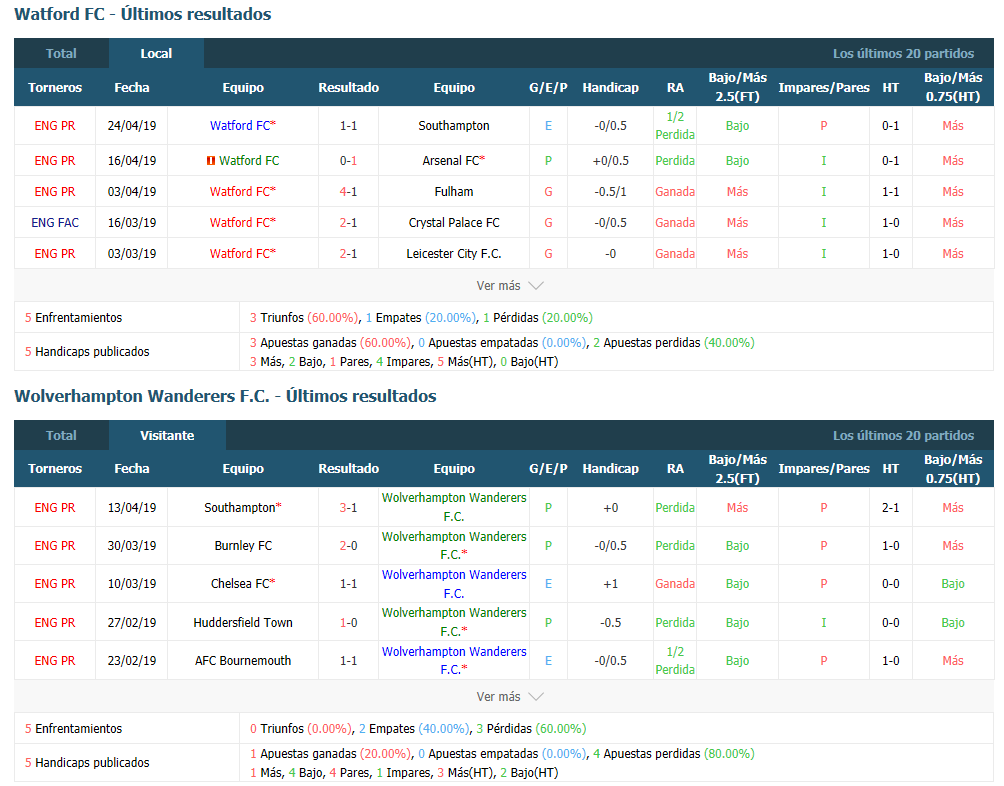Open the 2-0 result in the Burnley row
The height and width of the screenshot is (786, 1004).
coord(348,545)
